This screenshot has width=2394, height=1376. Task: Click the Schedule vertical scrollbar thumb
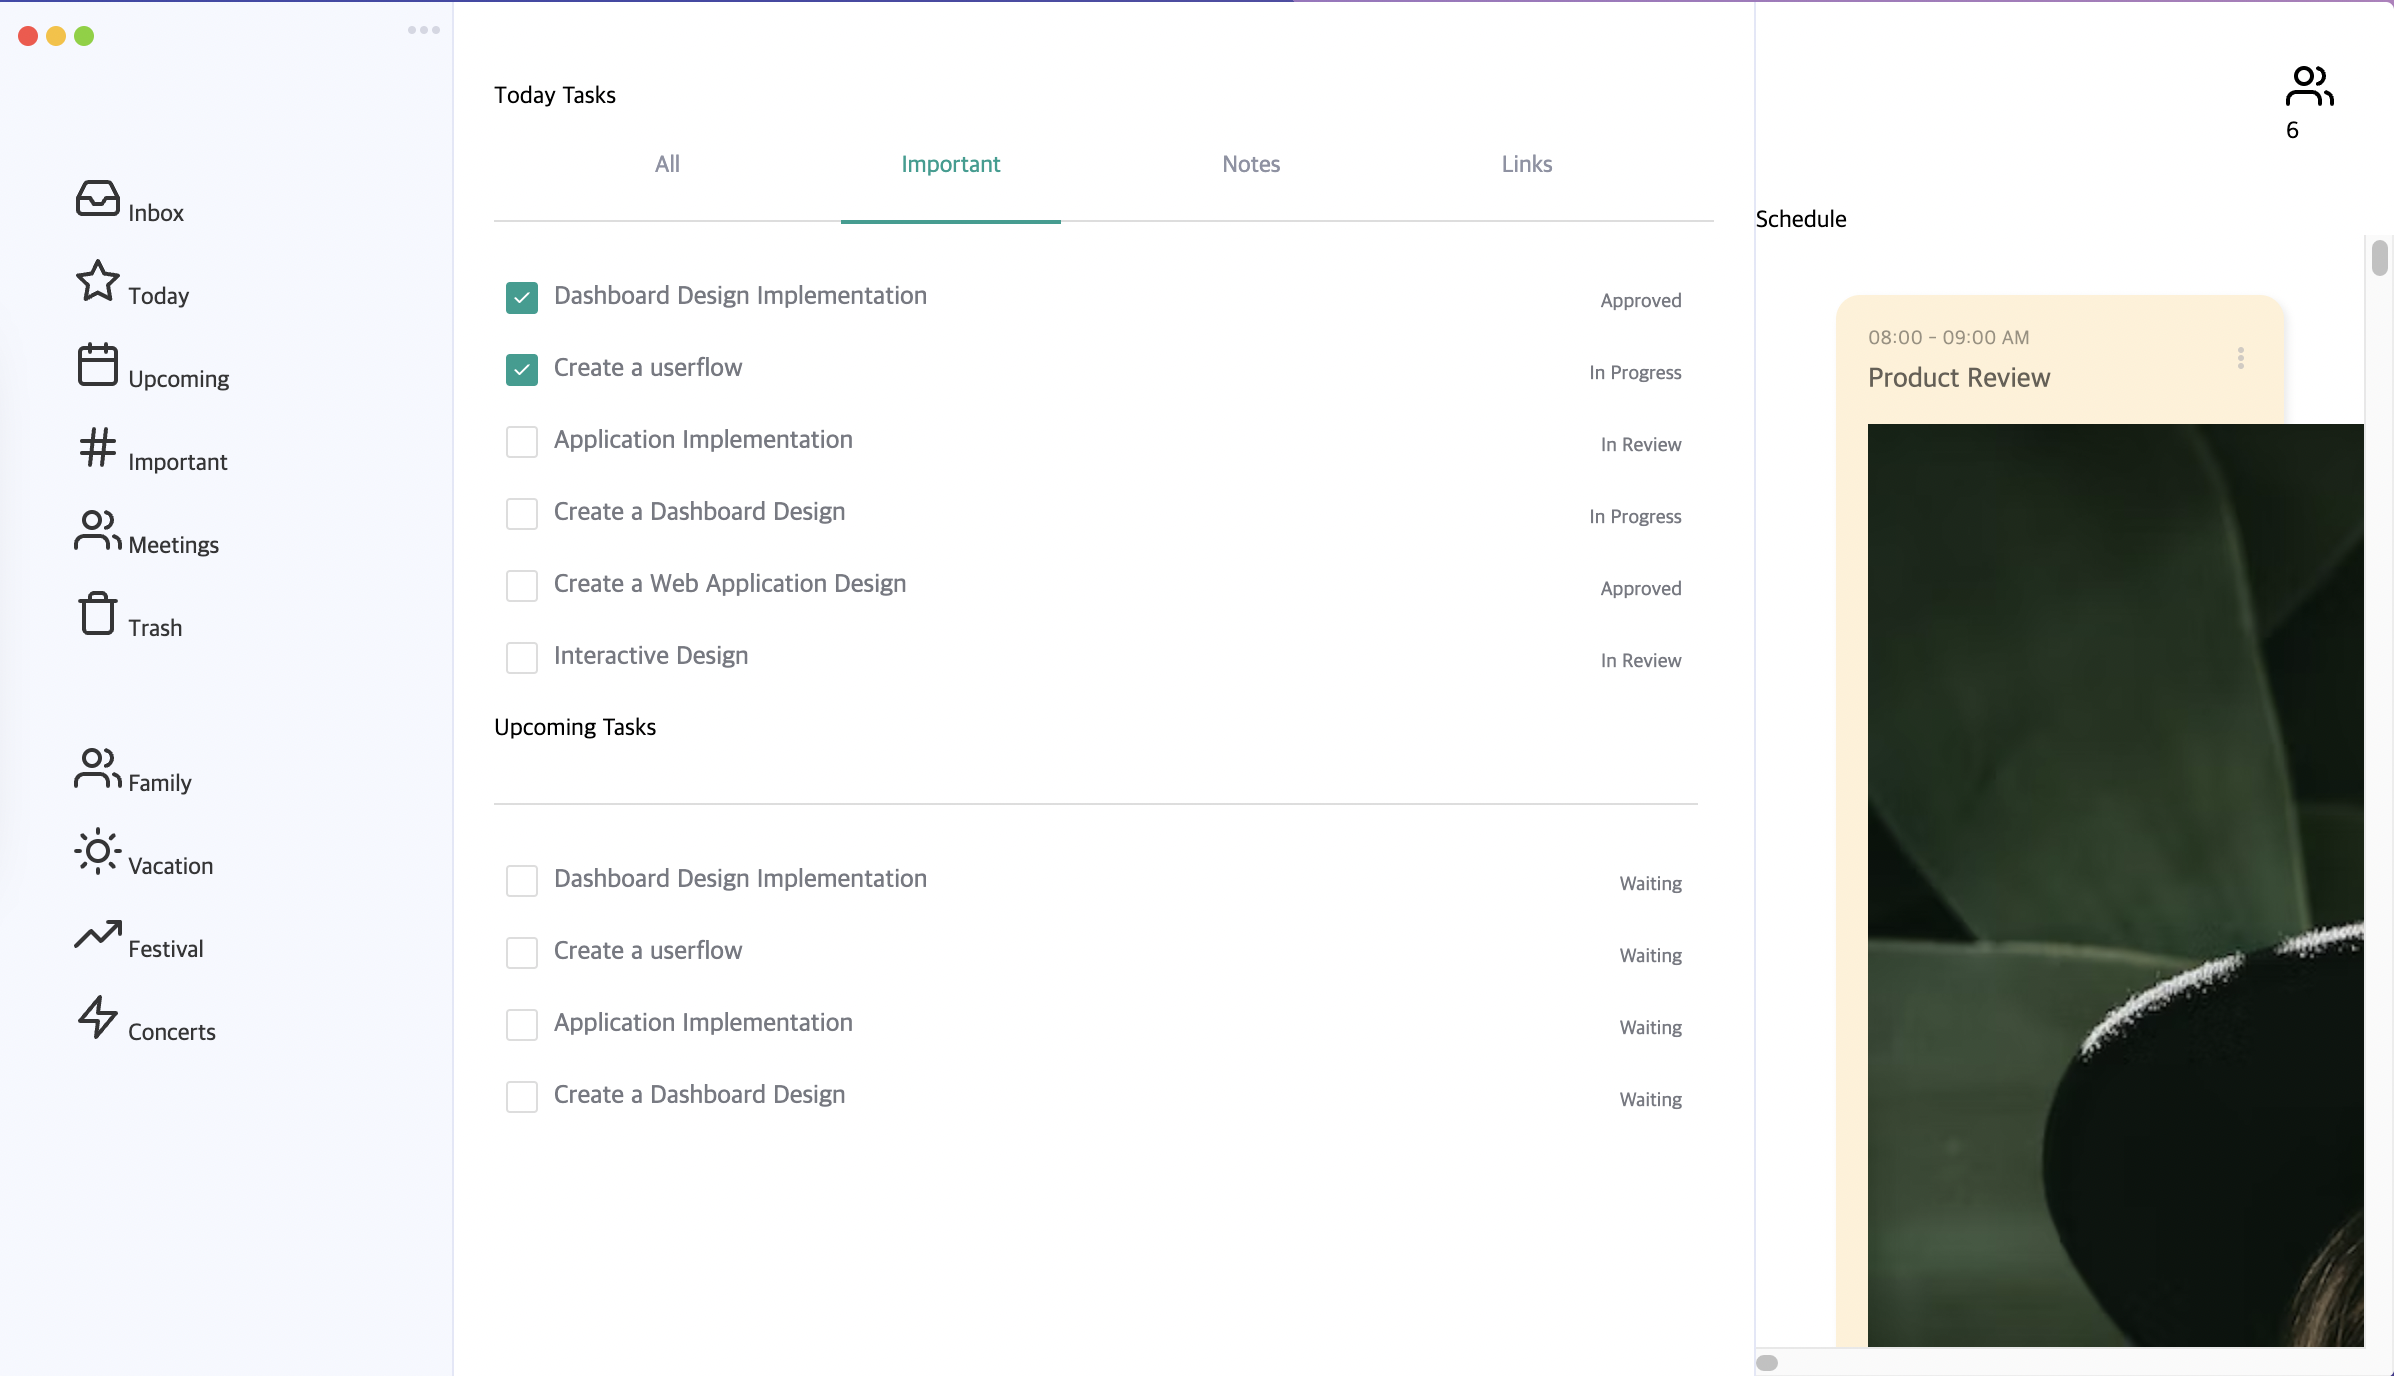tap(2379, 258)
